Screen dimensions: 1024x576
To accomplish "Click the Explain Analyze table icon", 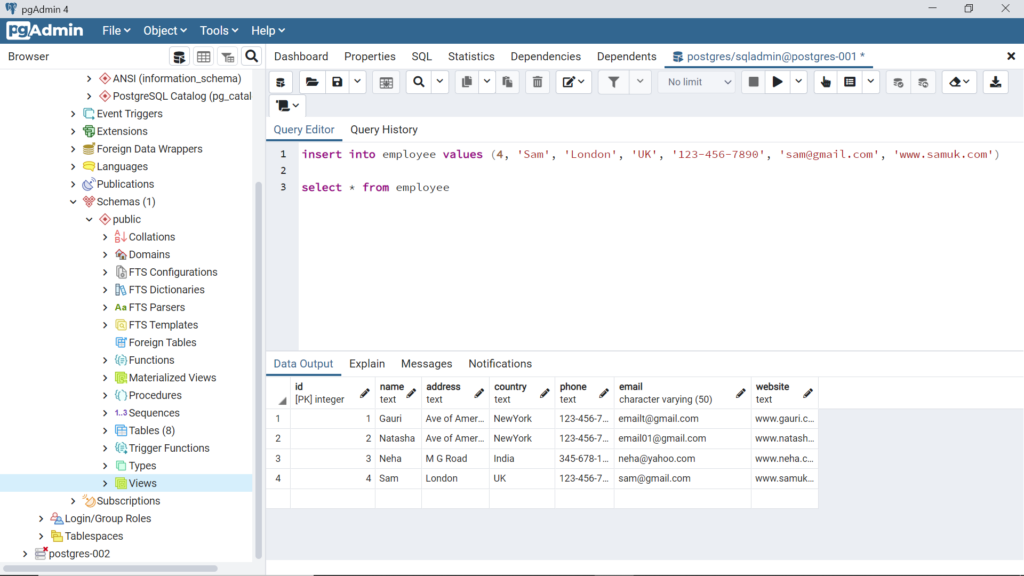I will tap(850, 82).
